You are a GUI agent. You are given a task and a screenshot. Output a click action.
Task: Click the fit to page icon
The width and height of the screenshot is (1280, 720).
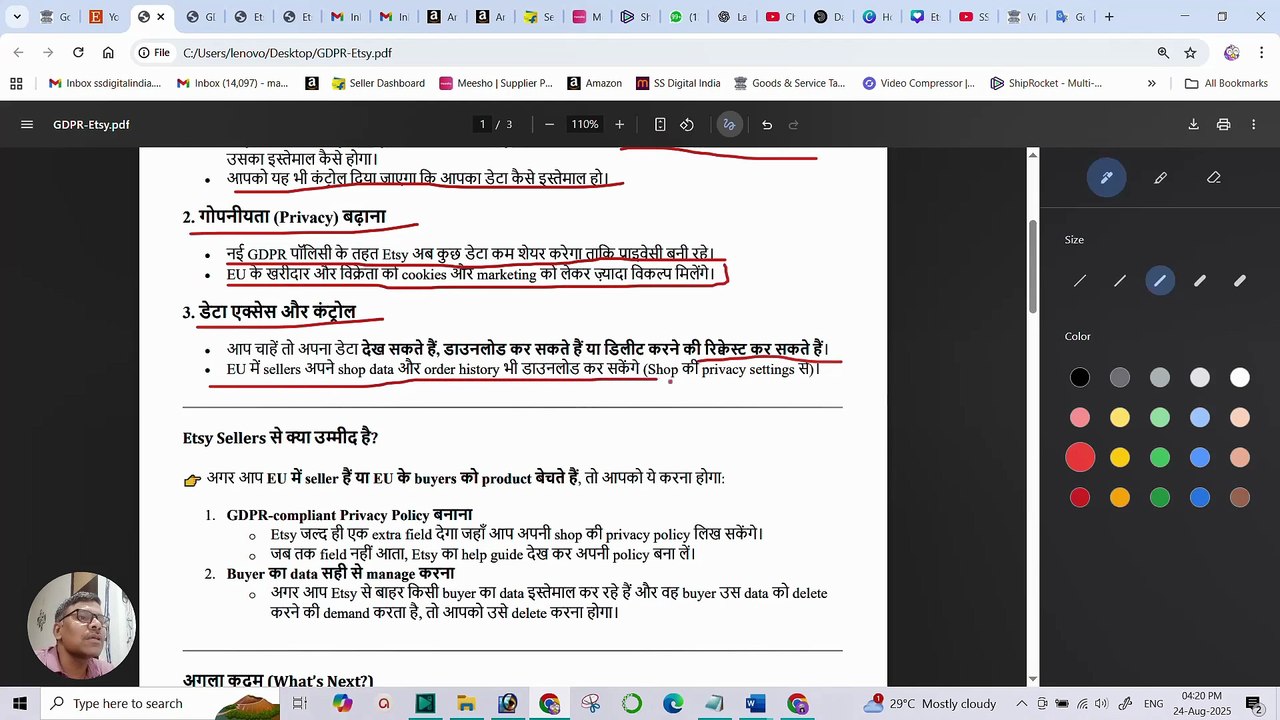[660, 125]
